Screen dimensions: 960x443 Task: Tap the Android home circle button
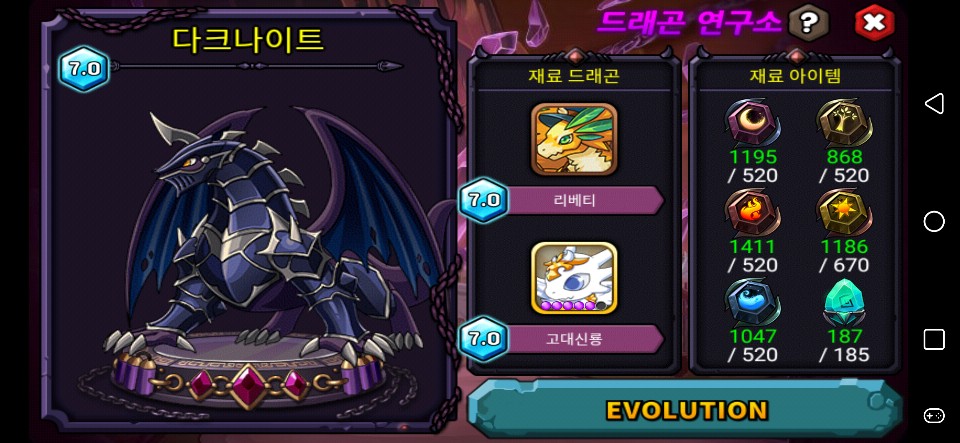[934, 222]
